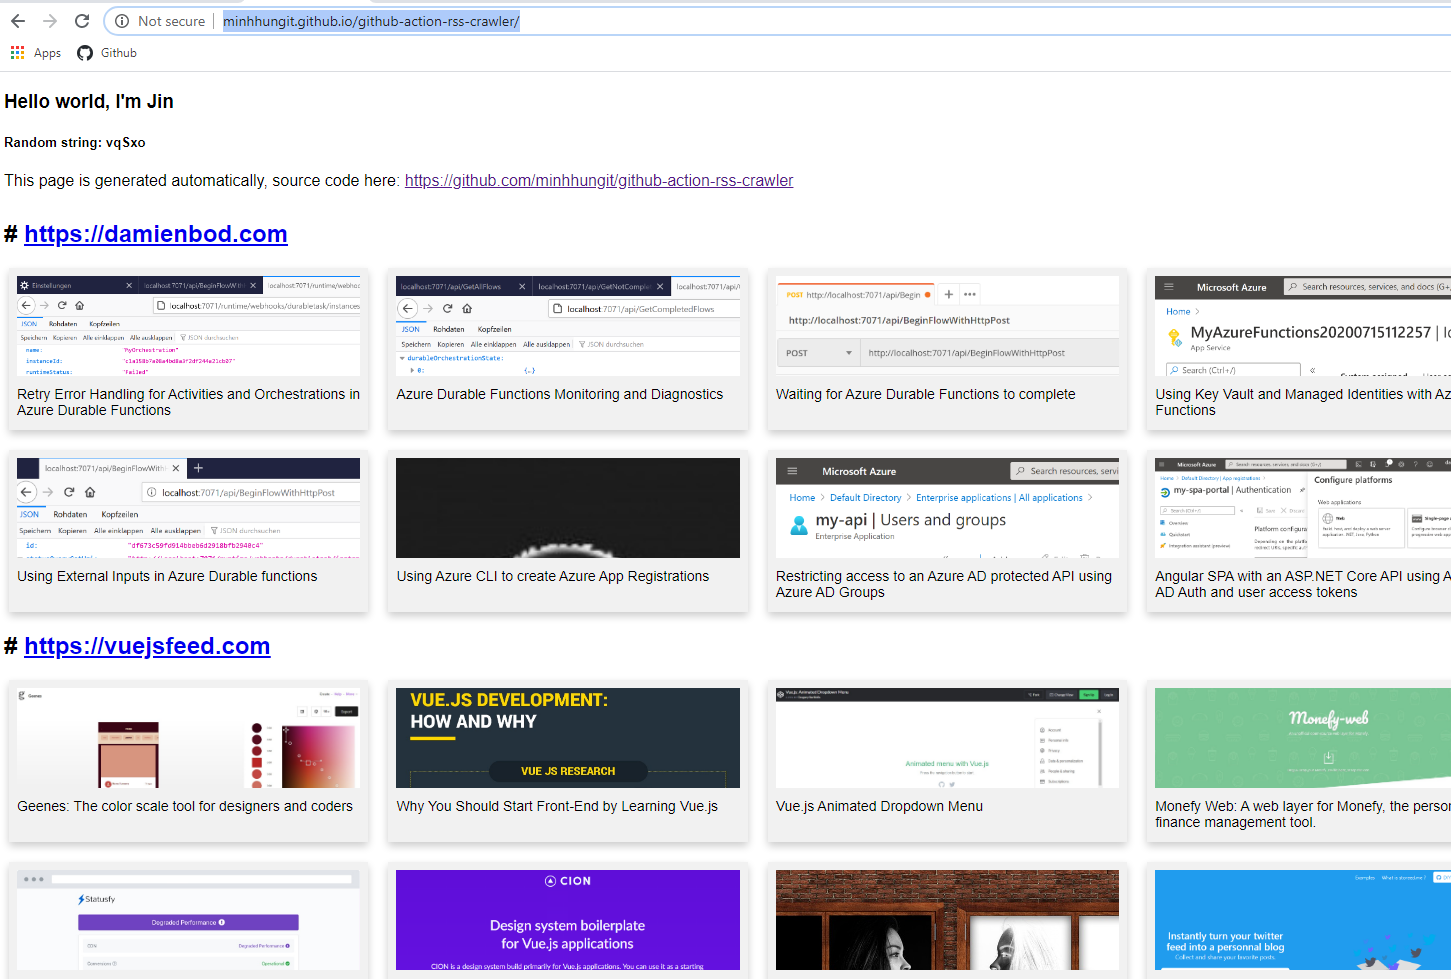The height and width of the screenshot is (979, 1451).
Task: Open the Github bookmark
Action: tap(107, 53)
